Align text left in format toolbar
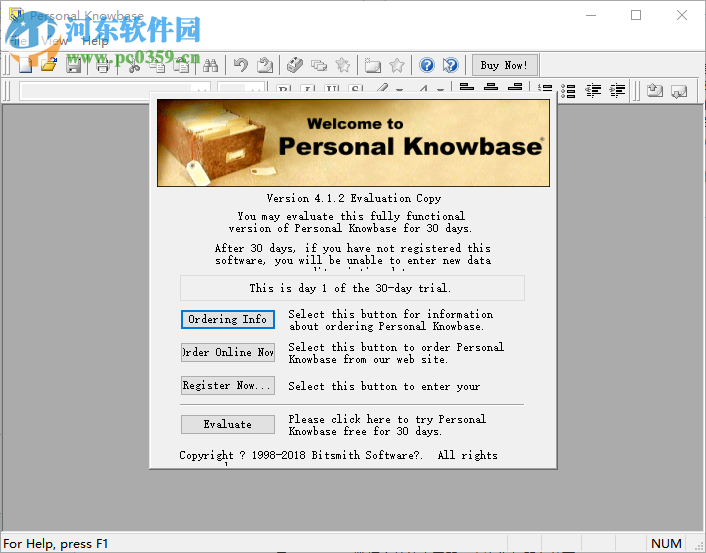The image size is (706, 553). tap(466, 88)
